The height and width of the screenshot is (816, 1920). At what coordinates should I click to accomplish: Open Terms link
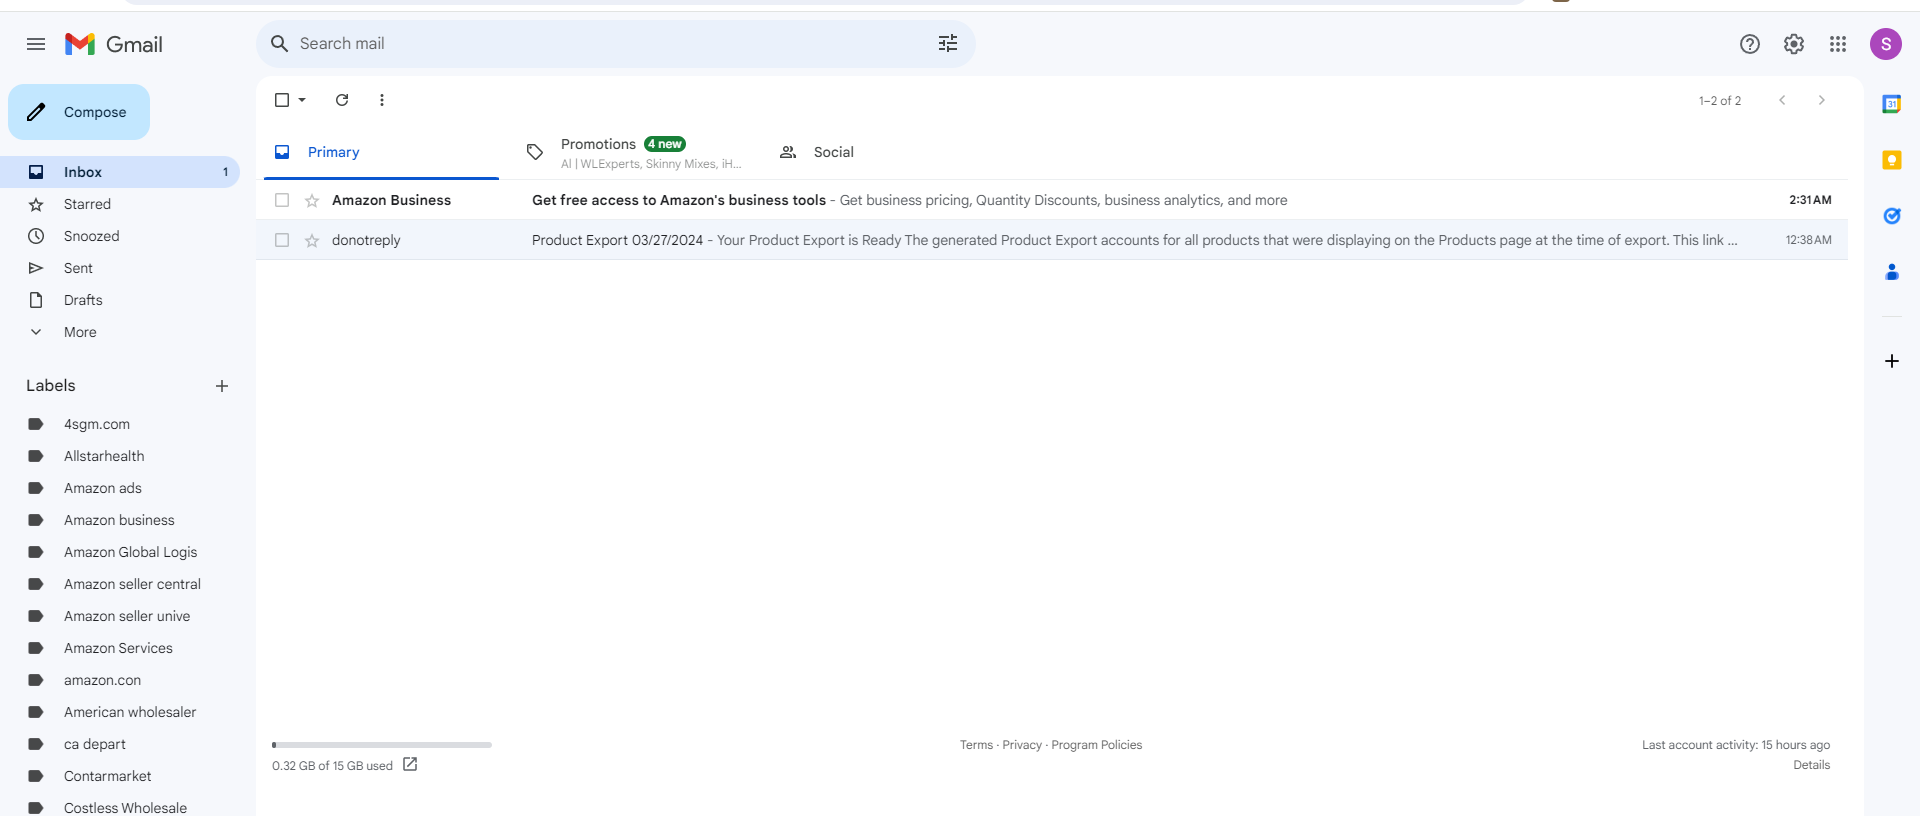point(976,745)
